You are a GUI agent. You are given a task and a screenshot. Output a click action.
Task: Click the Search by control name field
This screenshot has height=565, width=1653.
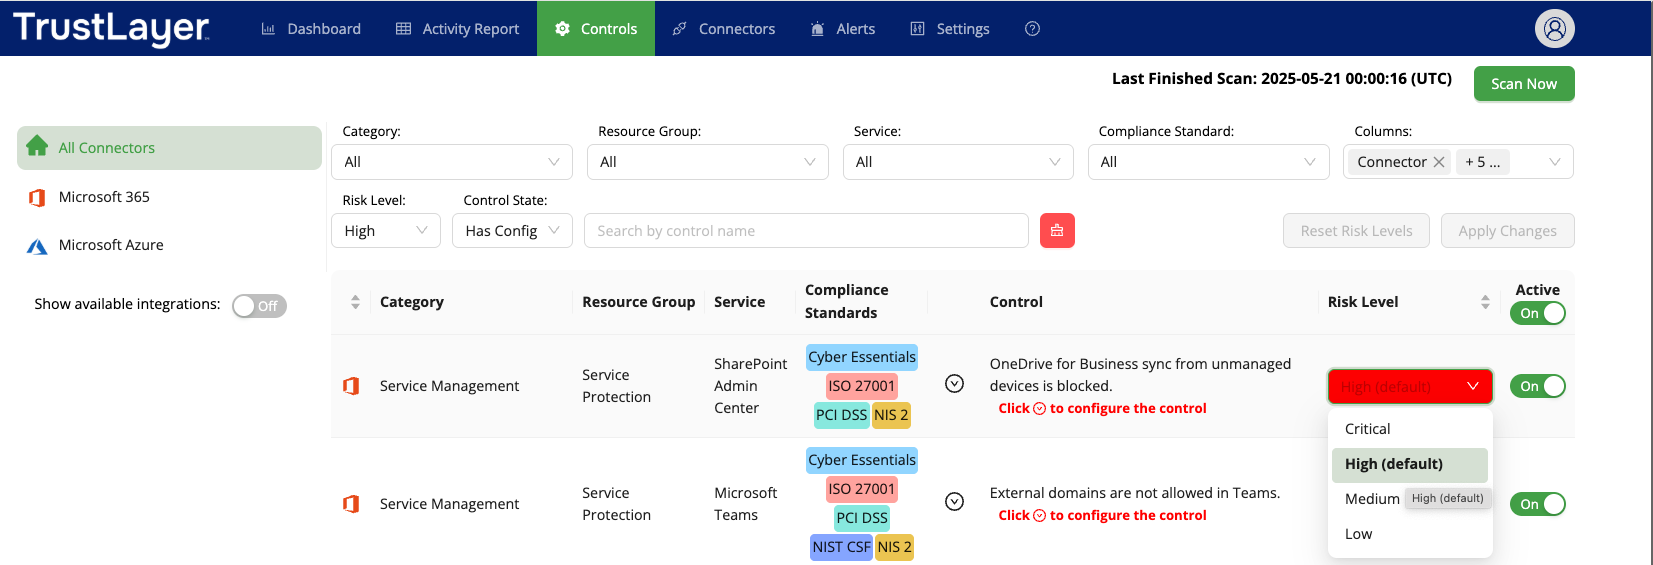pos(806,231)
